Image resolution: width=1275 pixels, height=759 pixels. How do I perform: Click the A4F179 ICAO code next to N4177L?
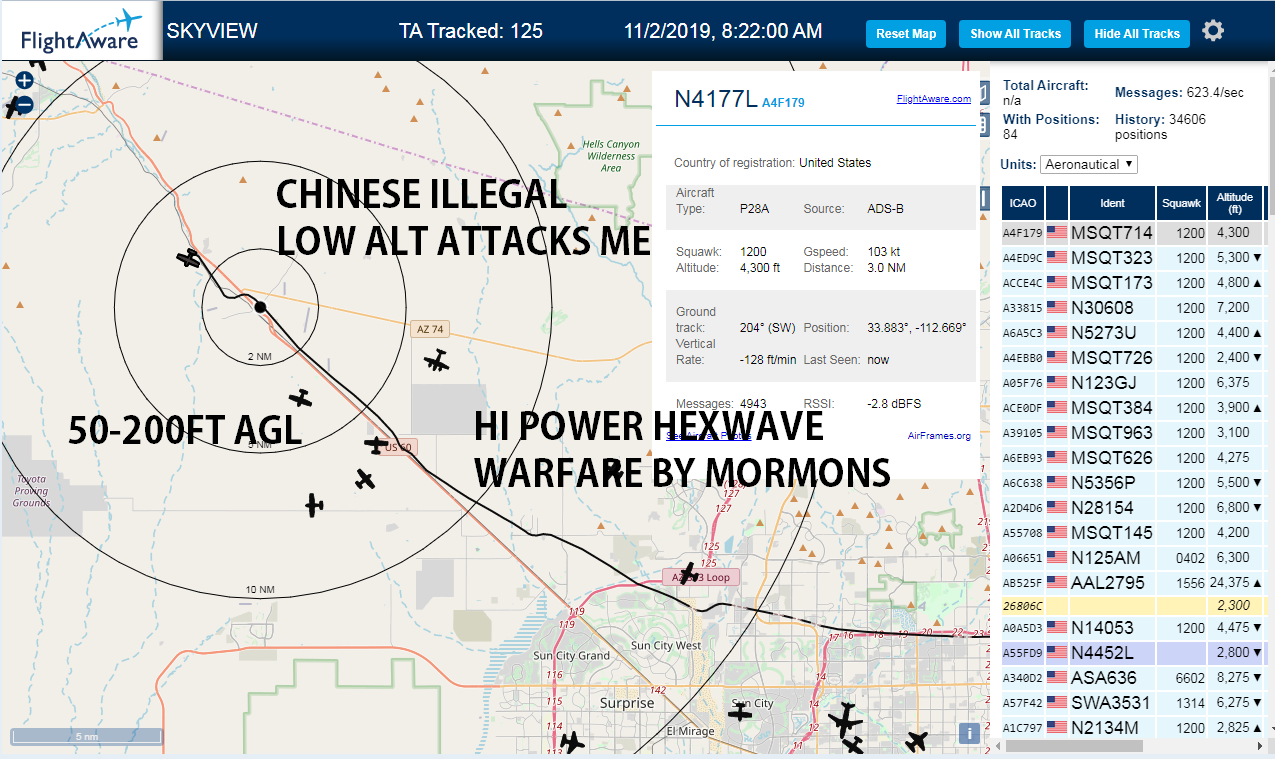783,102
